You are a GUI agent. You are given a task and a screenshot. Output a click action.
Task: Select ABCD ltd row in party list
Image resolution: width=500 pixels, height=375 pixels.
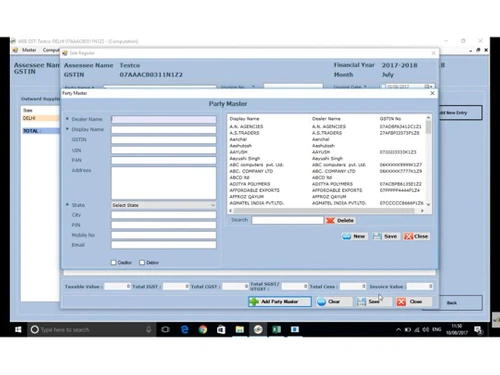click(326, 177)
